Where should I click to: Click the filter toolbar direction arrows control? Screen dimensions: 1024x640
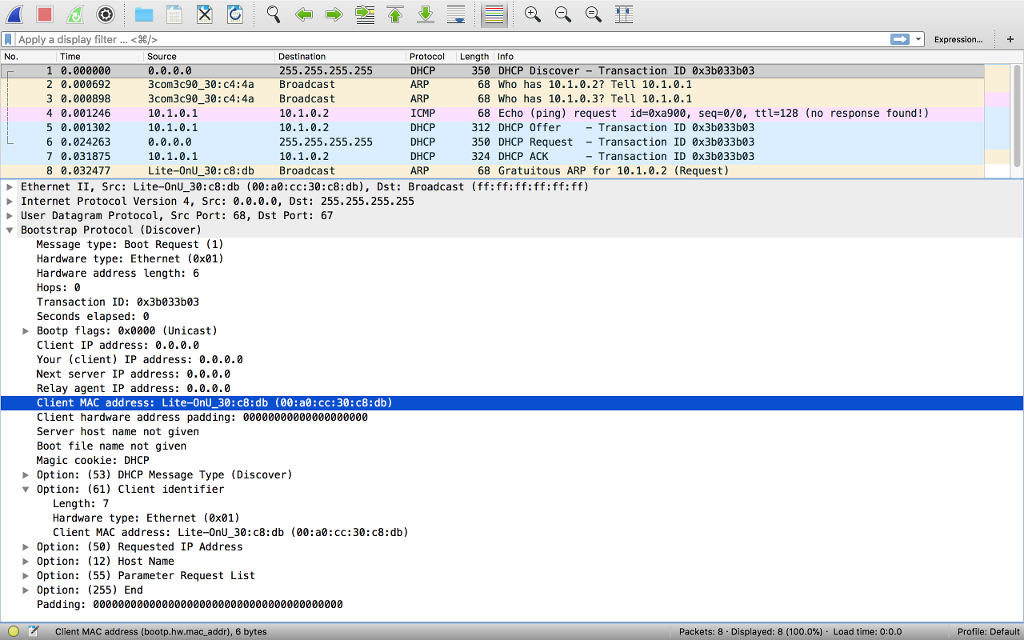click(903, 39)
